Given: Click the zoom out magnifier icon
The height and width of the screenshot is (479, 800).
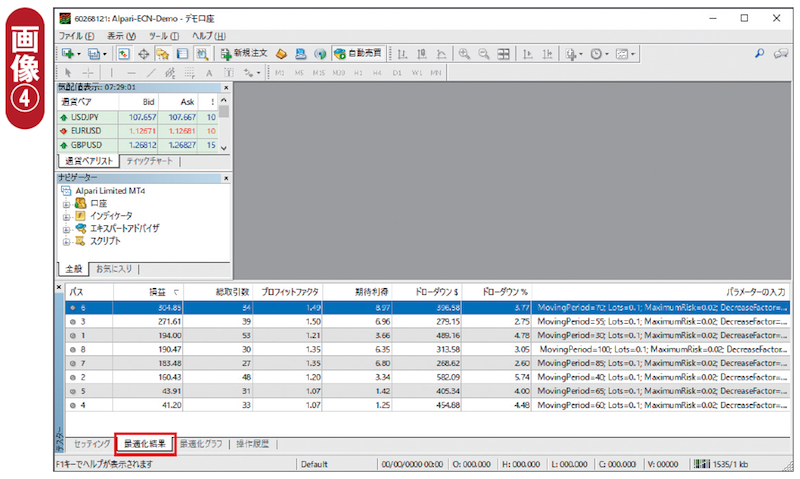Looking at the screenshot, I should [x=483, y=54].
